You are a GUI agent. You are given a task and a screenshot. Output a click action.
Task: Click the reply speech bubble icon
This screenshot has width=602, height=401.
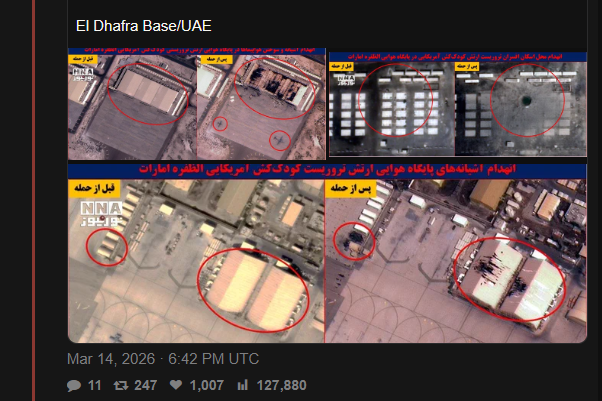[x=74, y=385]
